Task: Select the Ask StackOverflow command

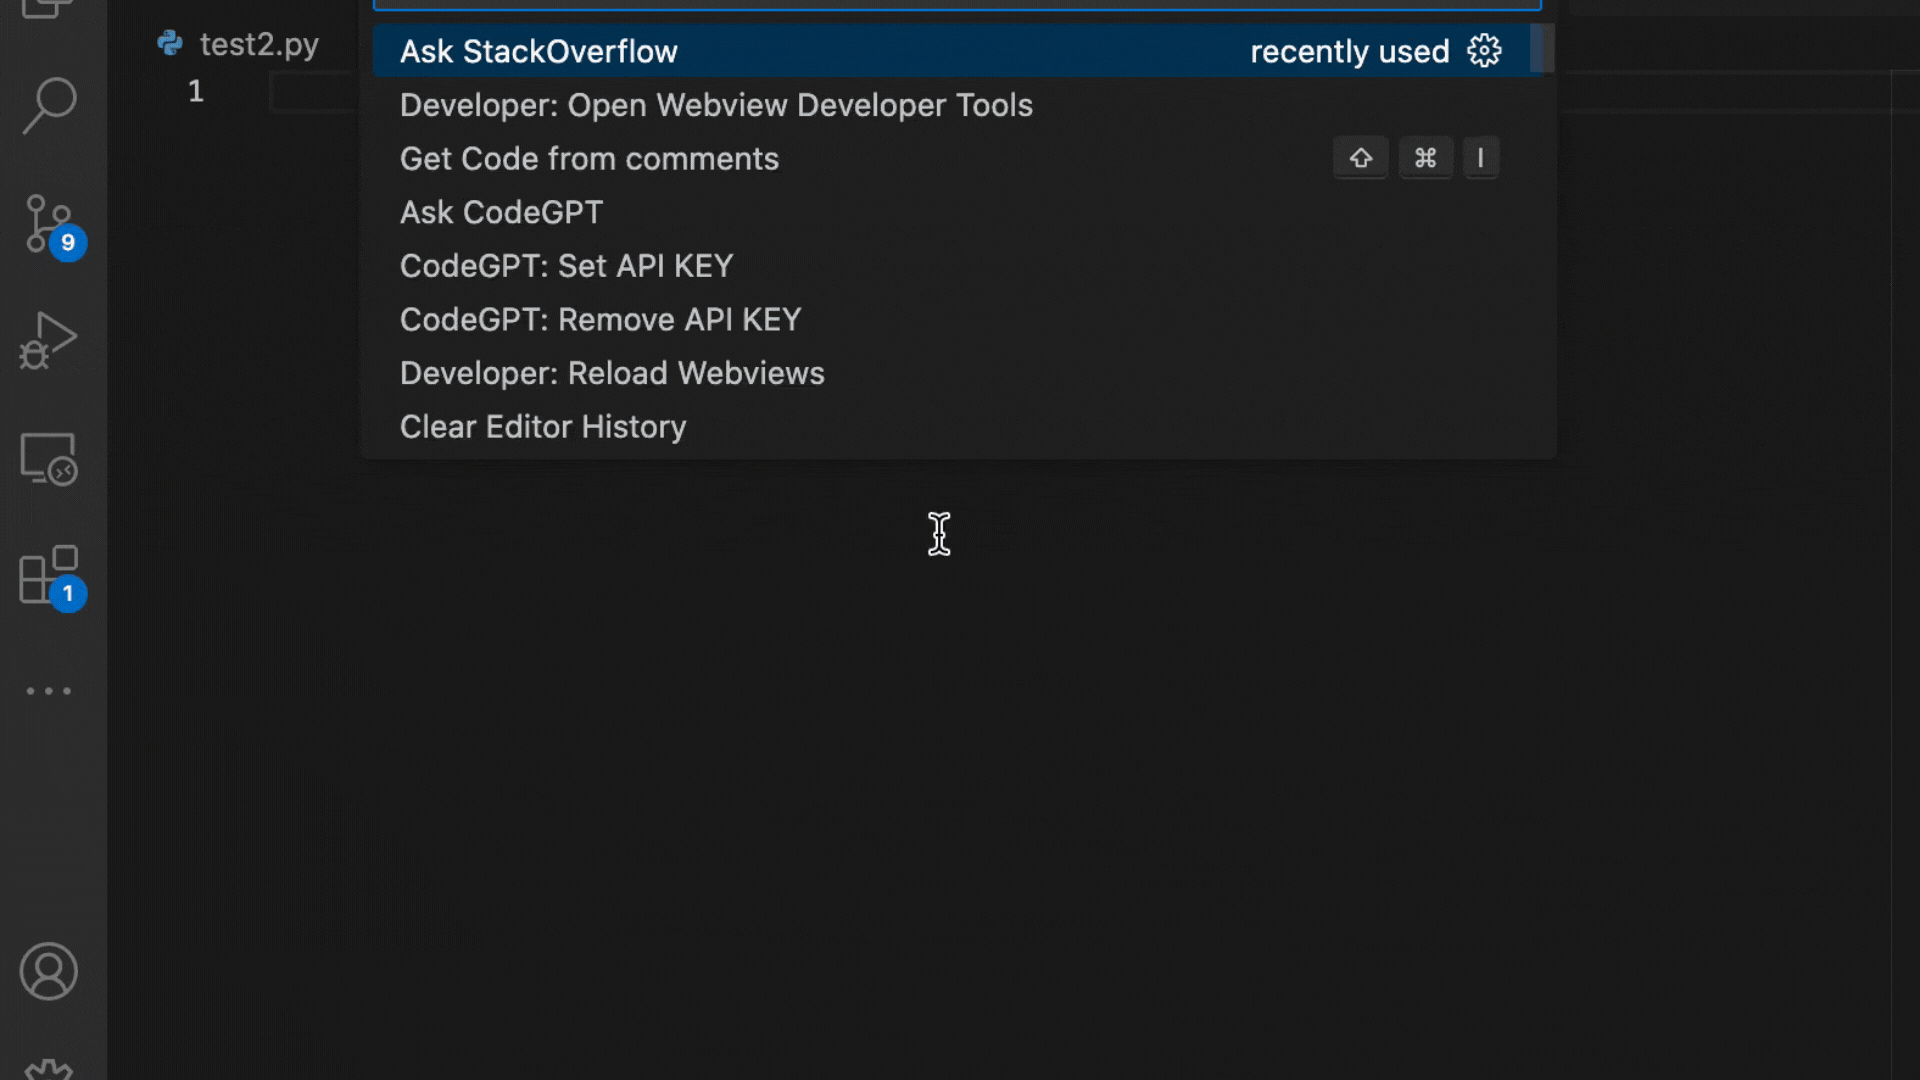Action: [x=540, y=52]
